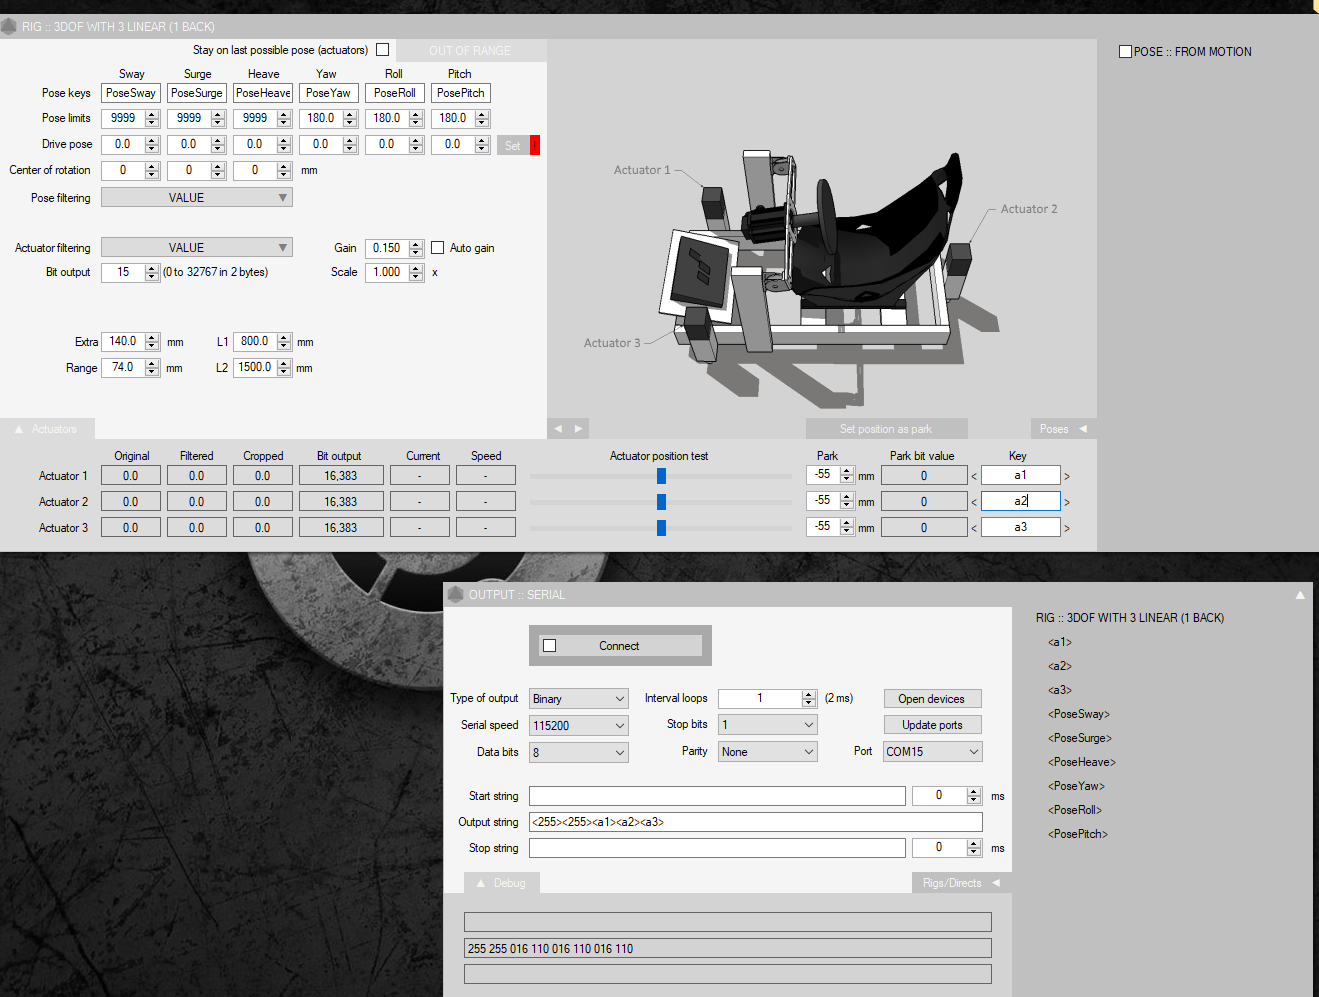Enable Stay on last possible pose checkbox
This screenshot has height=997, width=1319.
tap(382, 50)
